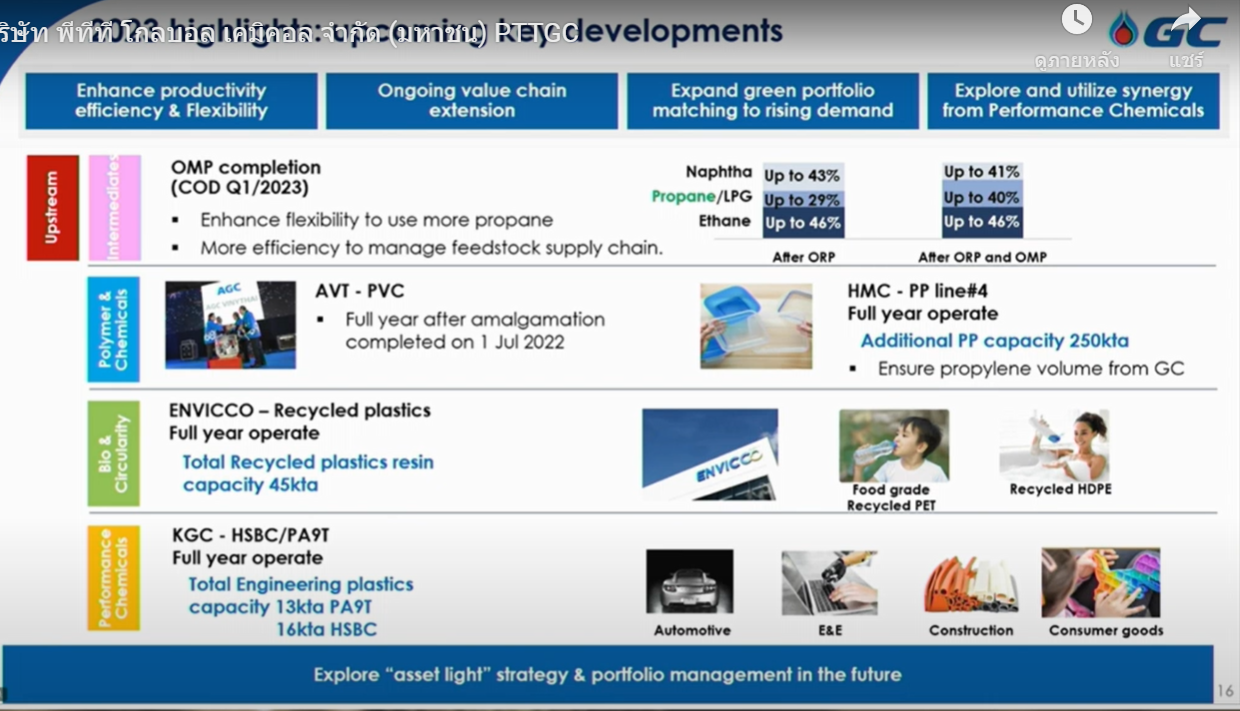Click the red Upstream label
Screen dimensions: 1240x711
point(52,207)
